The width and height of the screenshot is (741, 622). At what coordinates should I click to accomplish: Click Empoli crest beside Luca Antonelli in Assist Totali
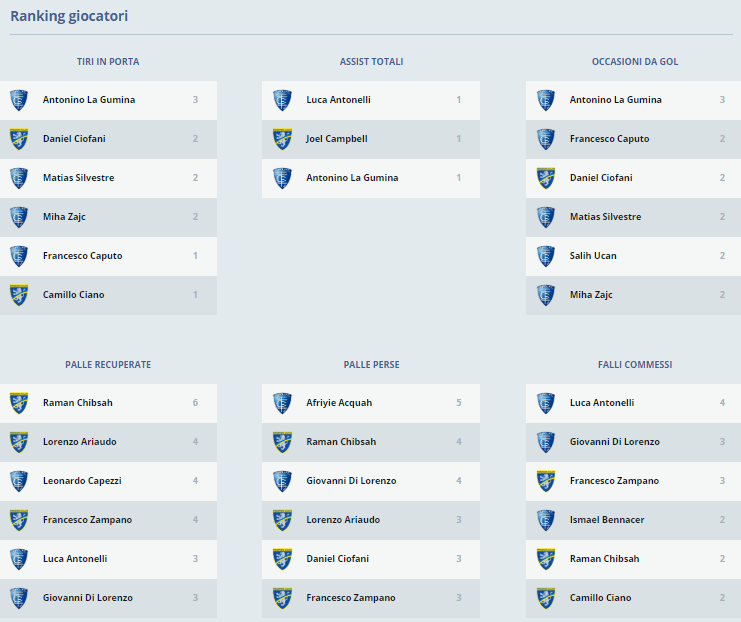282,100
